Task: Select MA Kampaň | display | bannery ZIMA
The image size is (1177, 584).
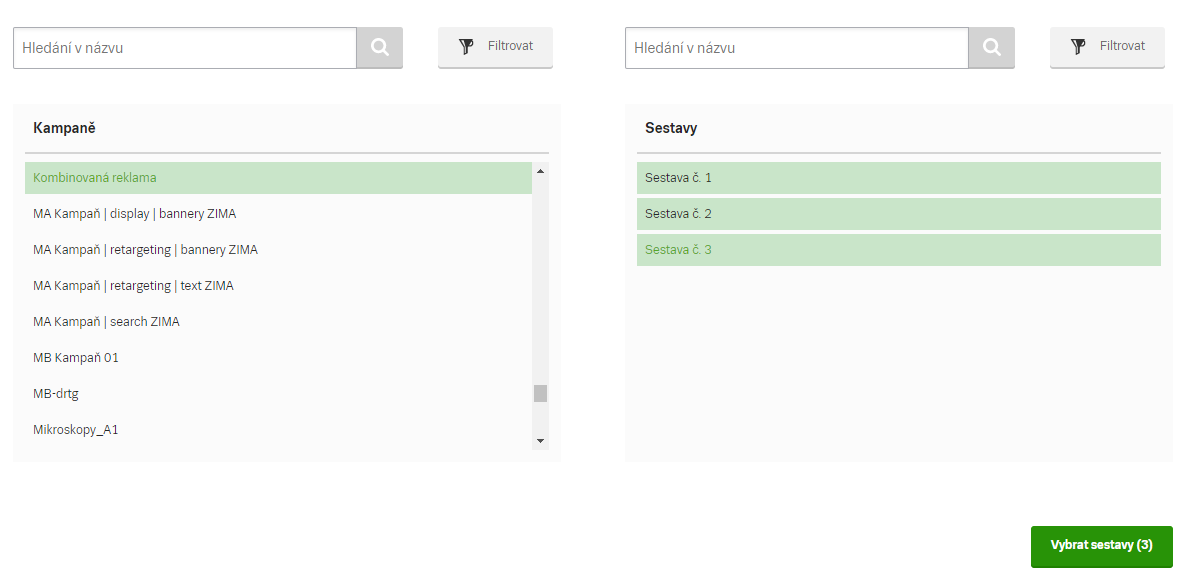Action: point(278,214)
